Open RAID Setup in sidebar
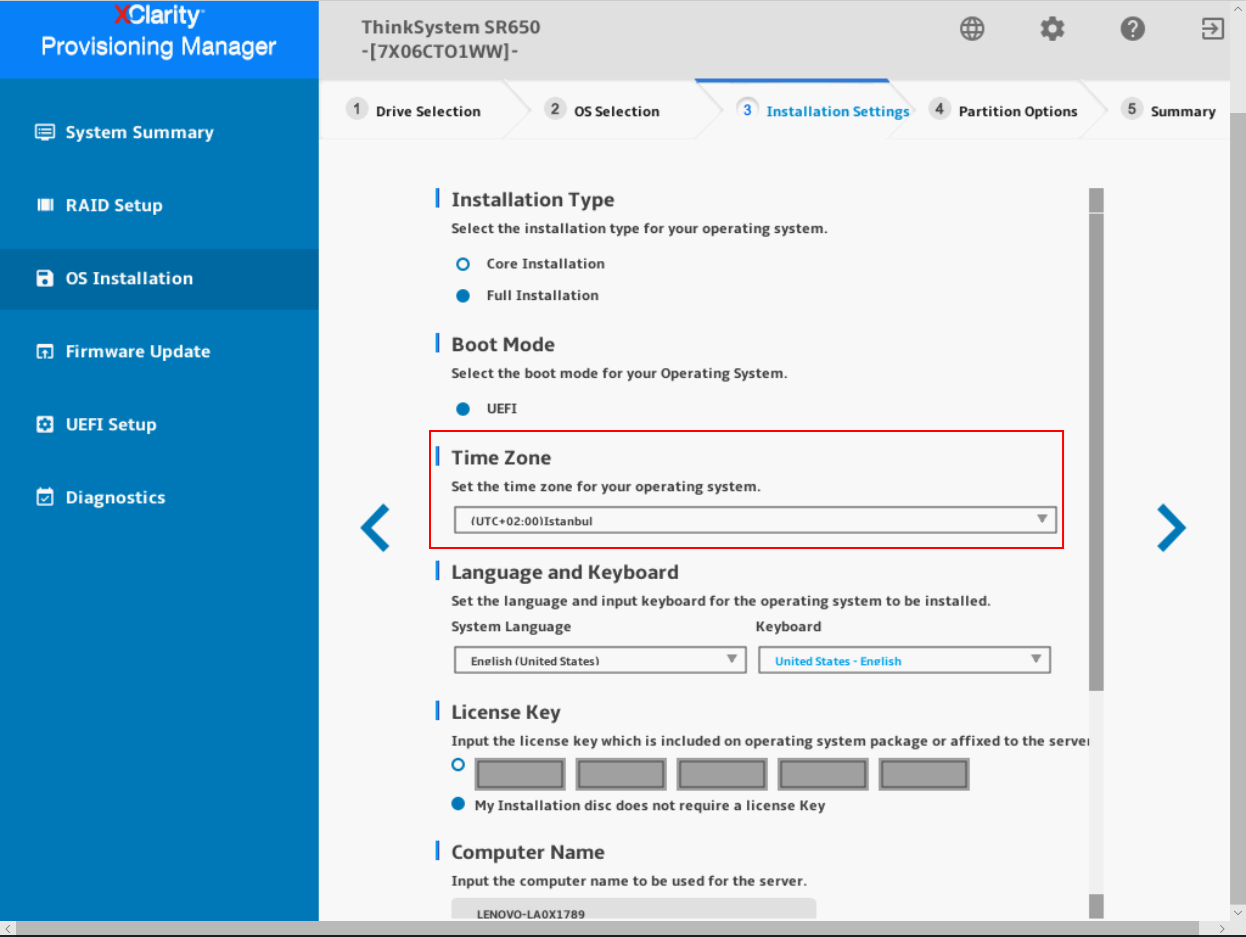The height and width of the screenshot is (937, 1246). coord(159,205)
